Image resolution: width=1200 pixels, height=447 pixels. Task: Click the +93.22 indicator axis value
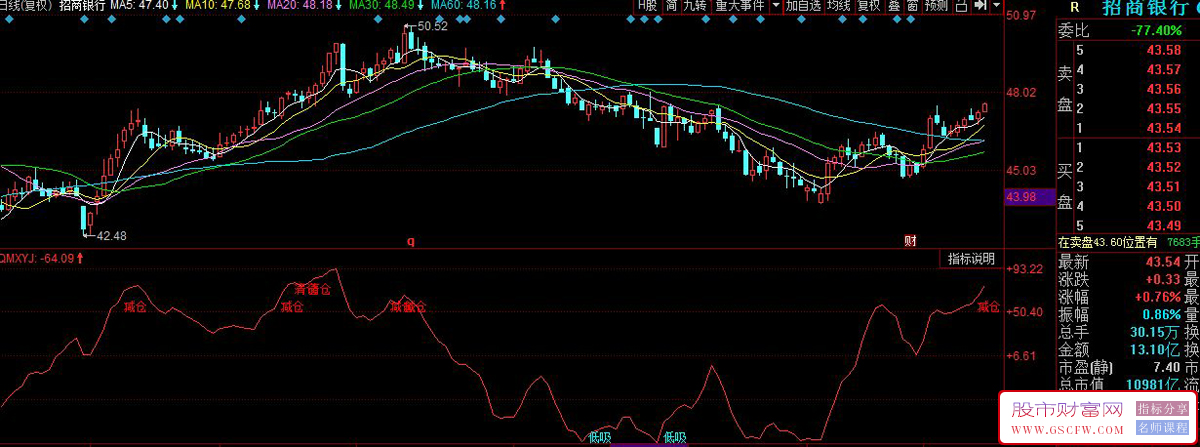pos(1026,270)
